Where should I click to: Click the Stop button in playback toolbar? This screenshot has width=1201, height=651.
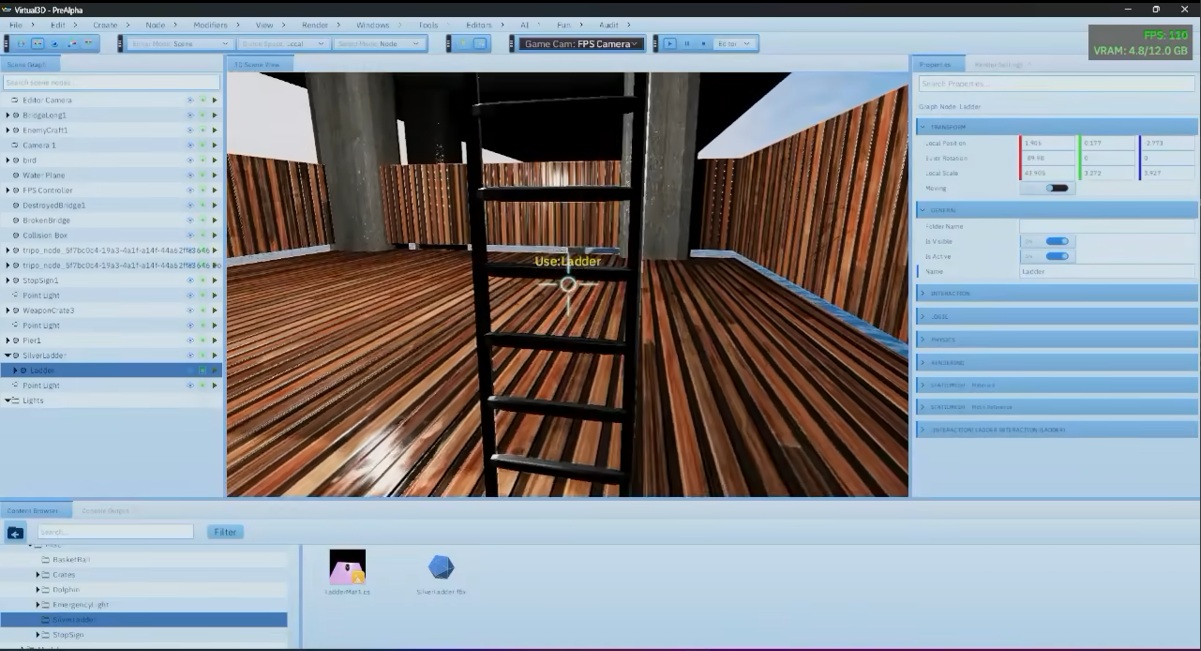coord(703,44)
